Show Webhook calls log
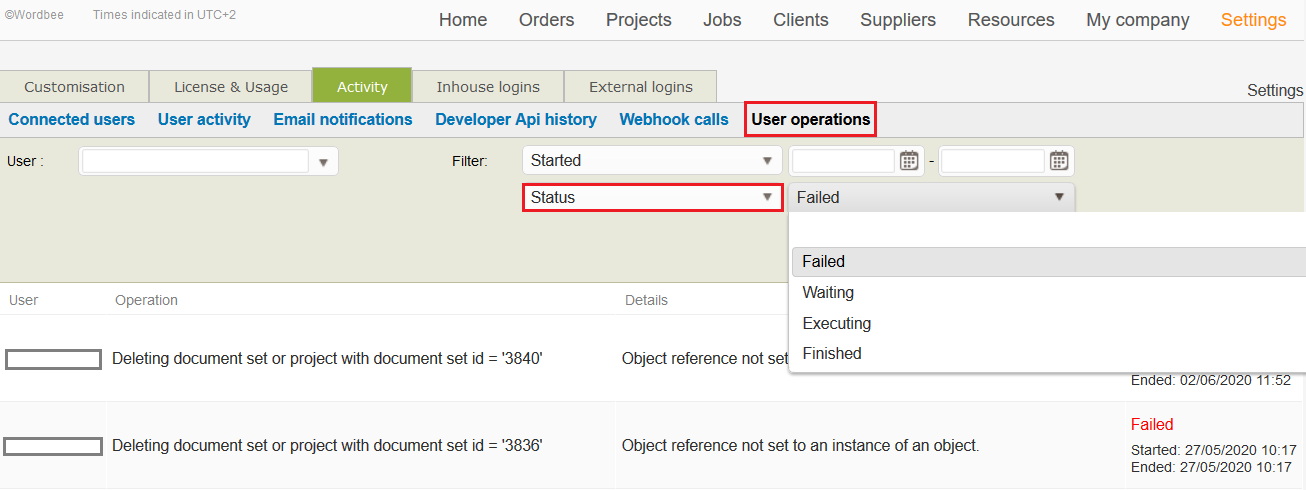 pos(674,120)
